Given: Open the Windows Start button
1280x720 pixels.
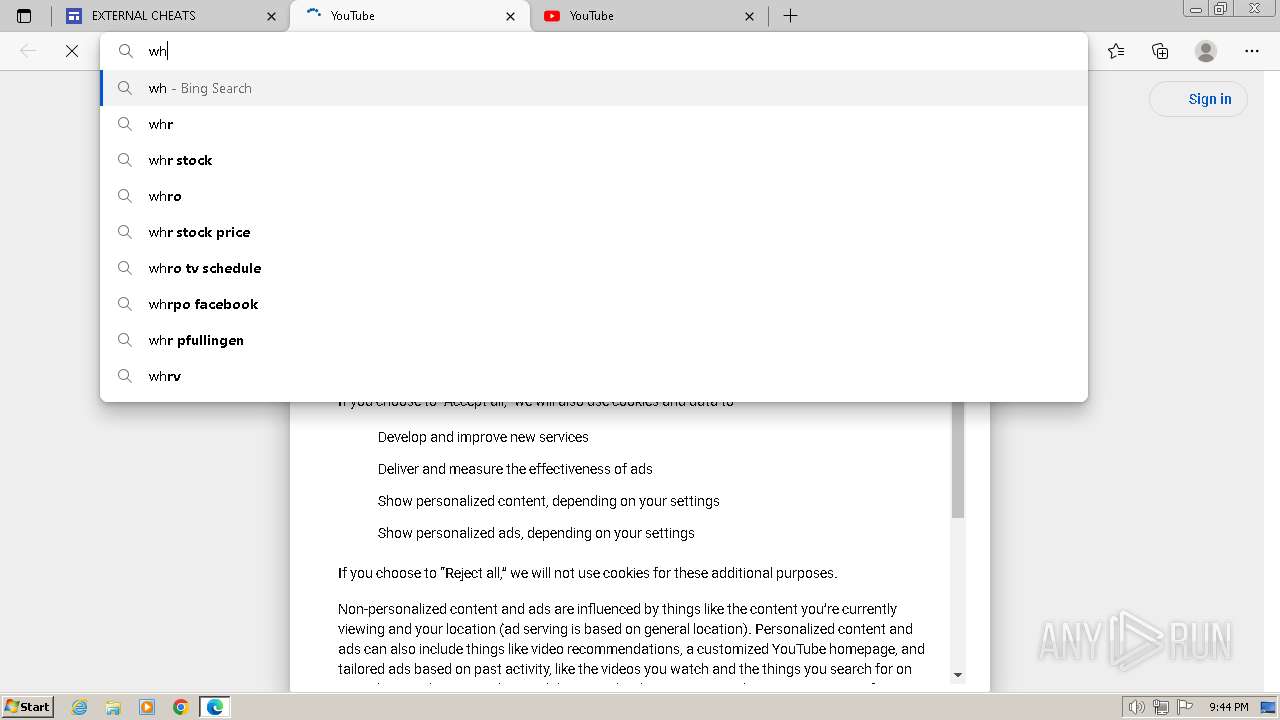Looking at the screenshot, I should pyautogui.click(x=27, y=707).
